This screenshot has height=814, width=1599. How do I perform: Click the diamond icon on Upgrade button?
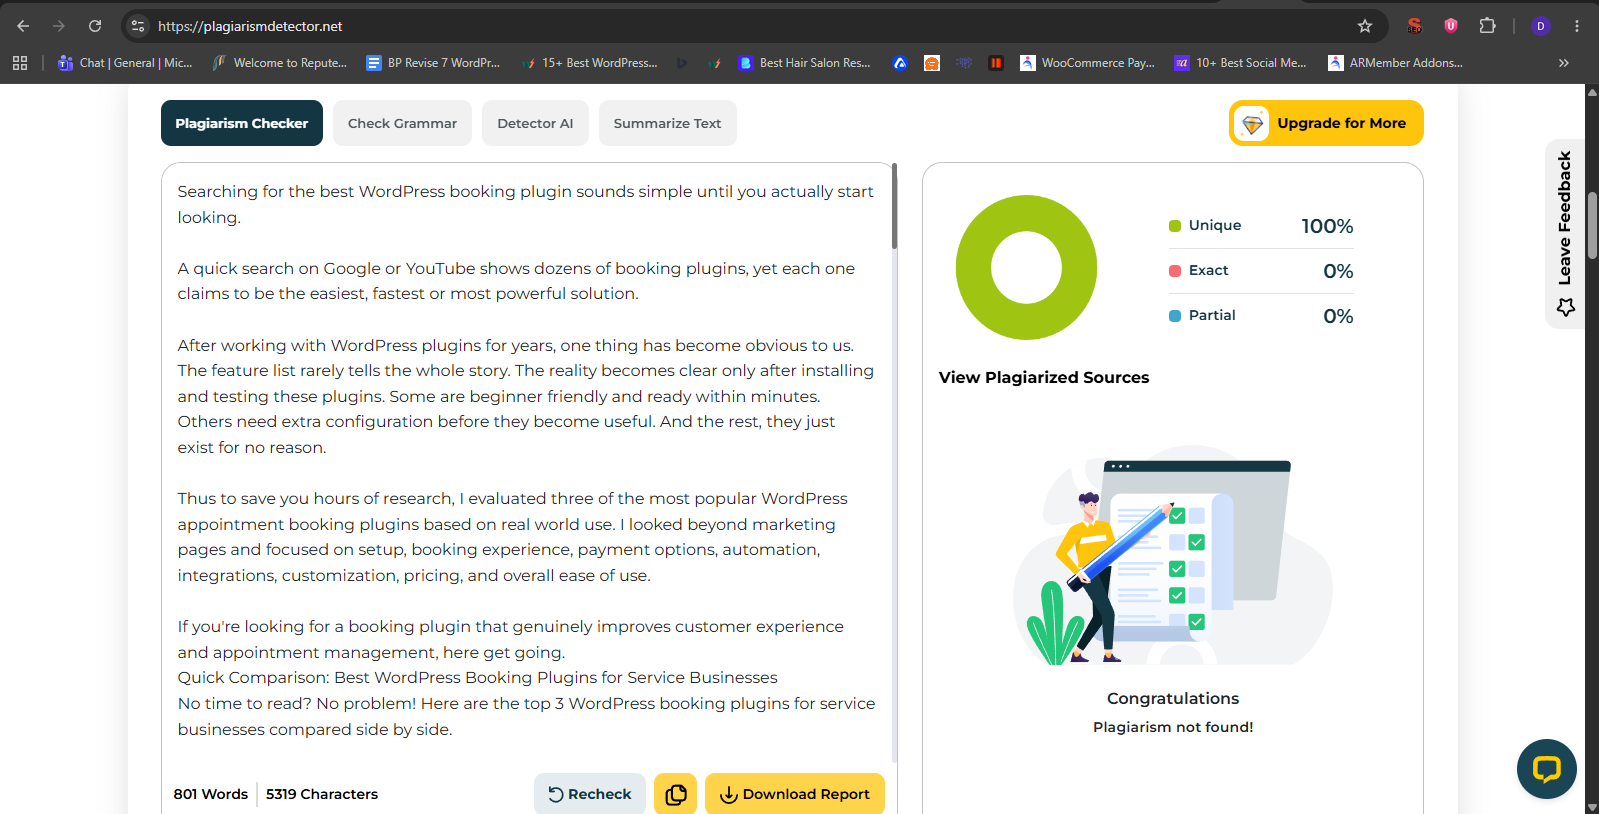pos(1252,124)
